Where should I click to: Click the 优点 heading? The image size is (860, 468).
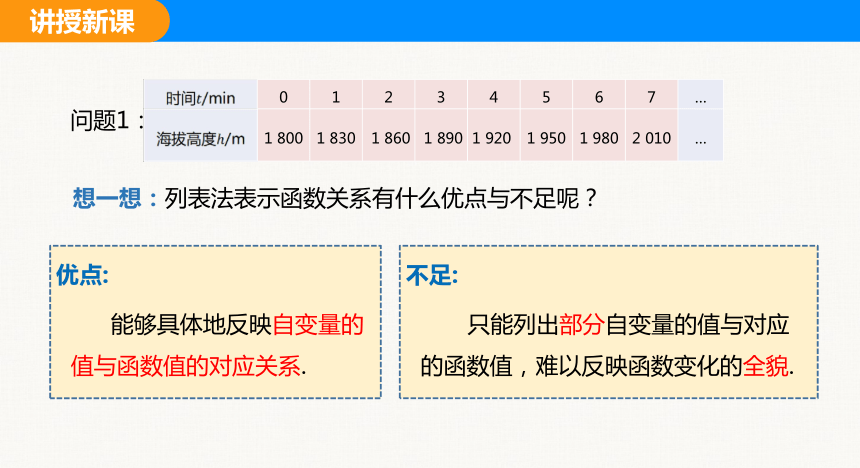(x=82, y=275)
